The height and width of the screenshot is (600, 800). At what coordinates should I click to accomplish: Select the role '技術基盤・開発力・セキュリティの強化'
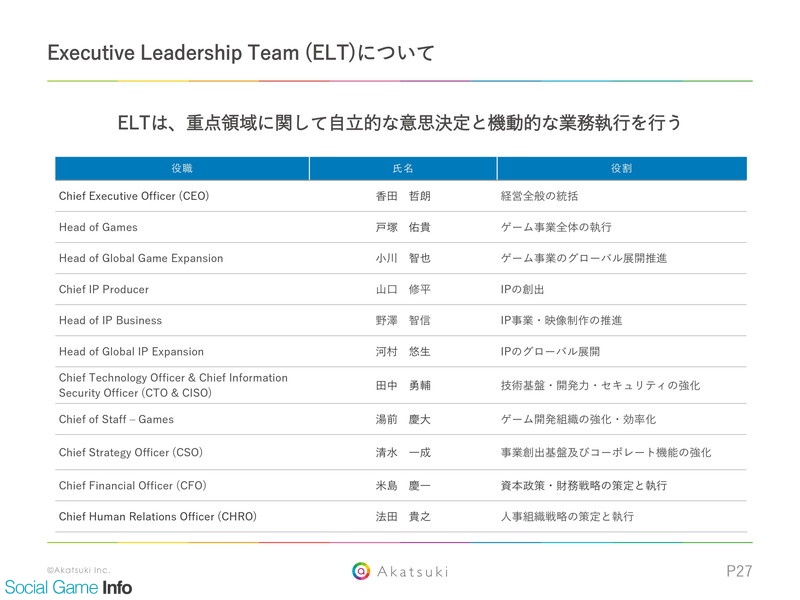pos(601,385)
